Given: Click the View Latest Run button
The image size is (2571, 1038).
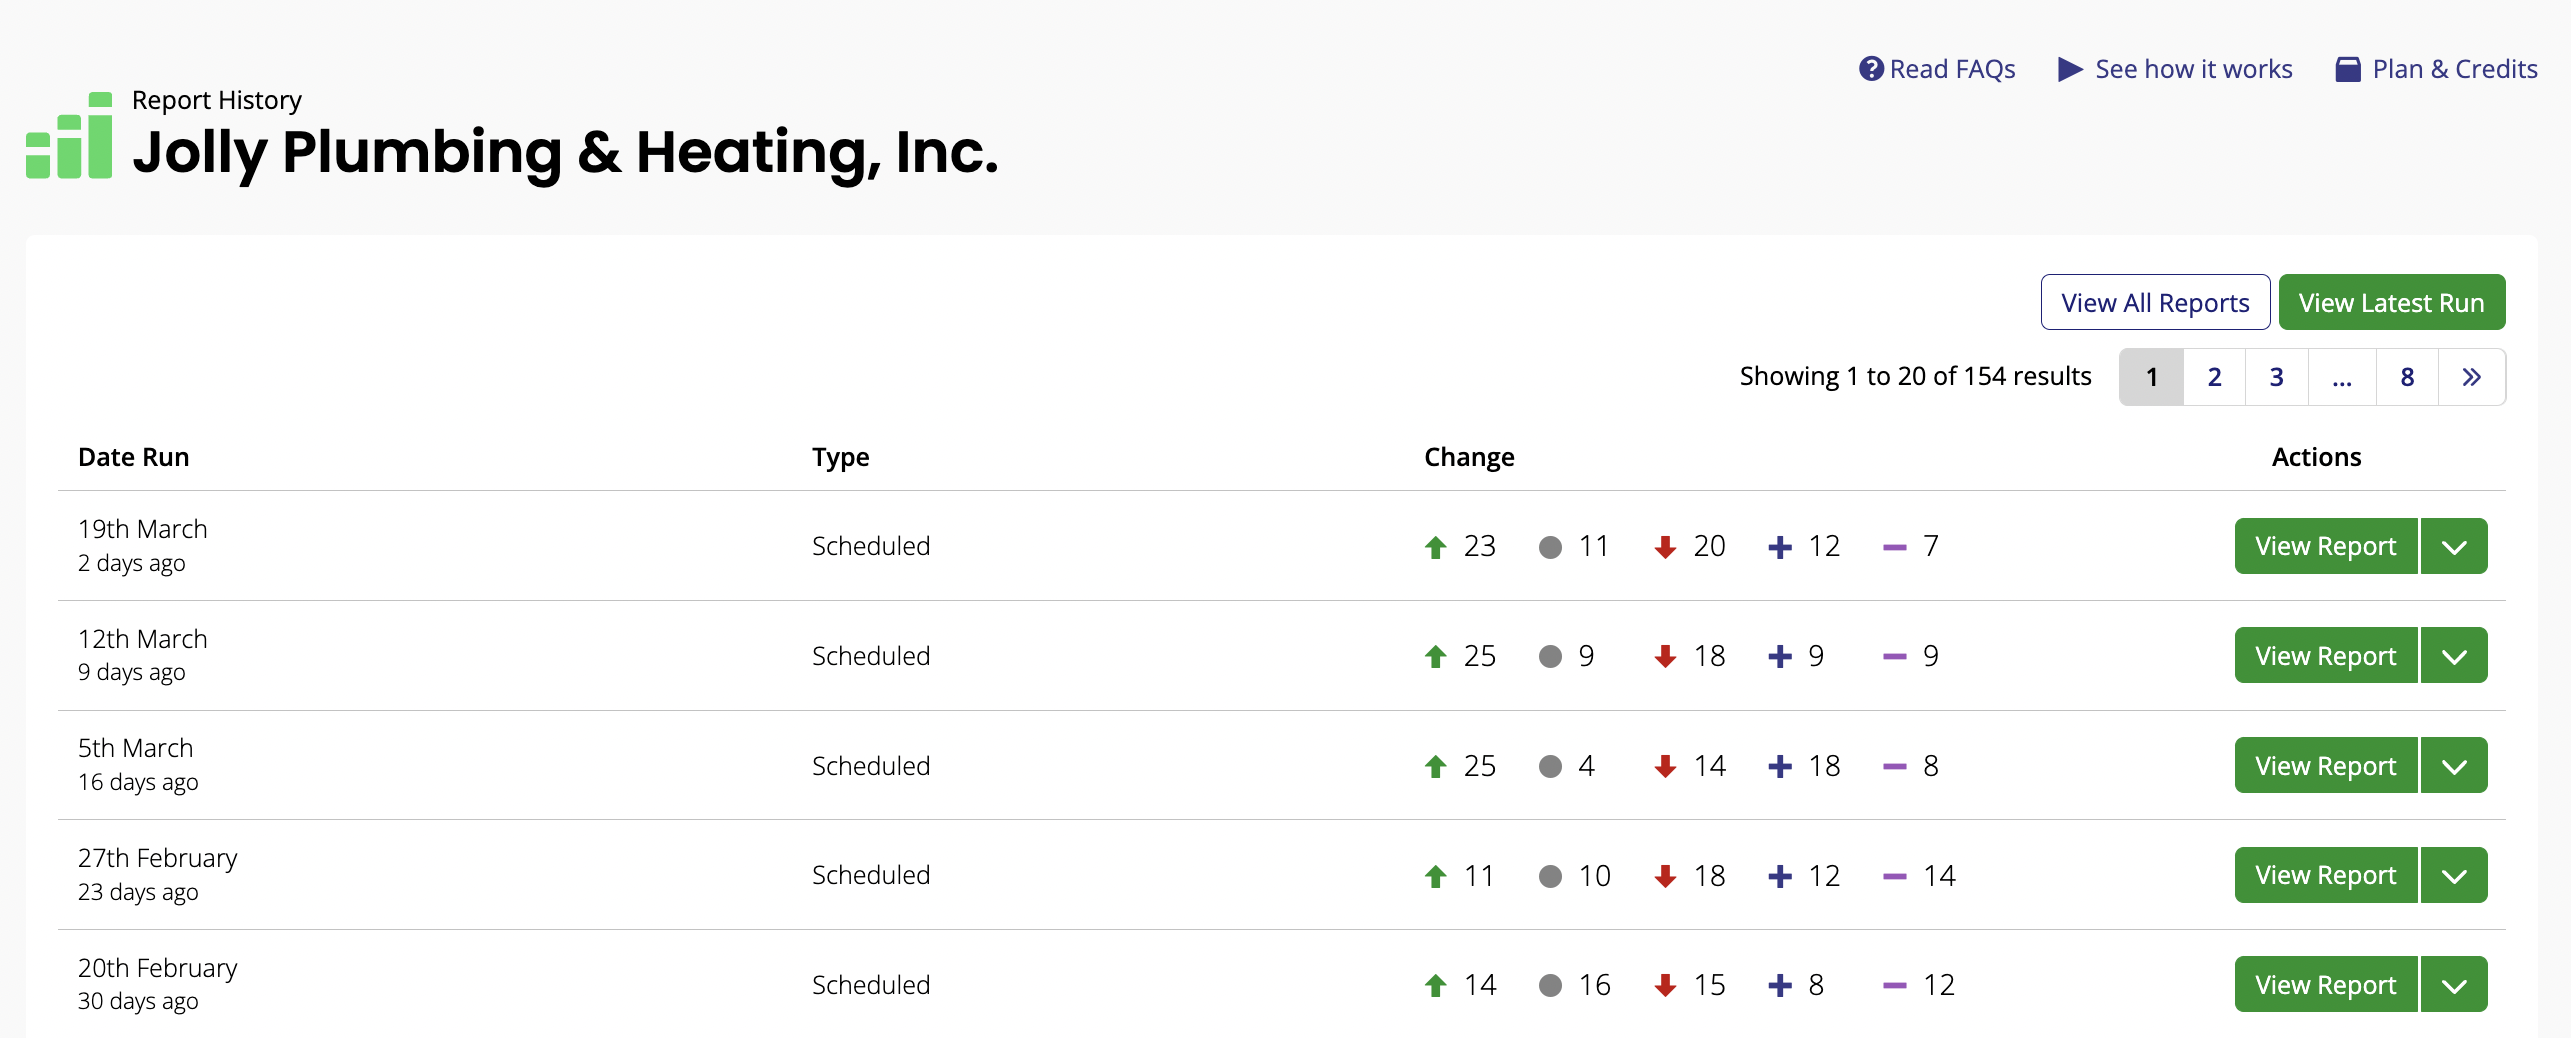Looking at the screenshot, I should click(2391, 303).
